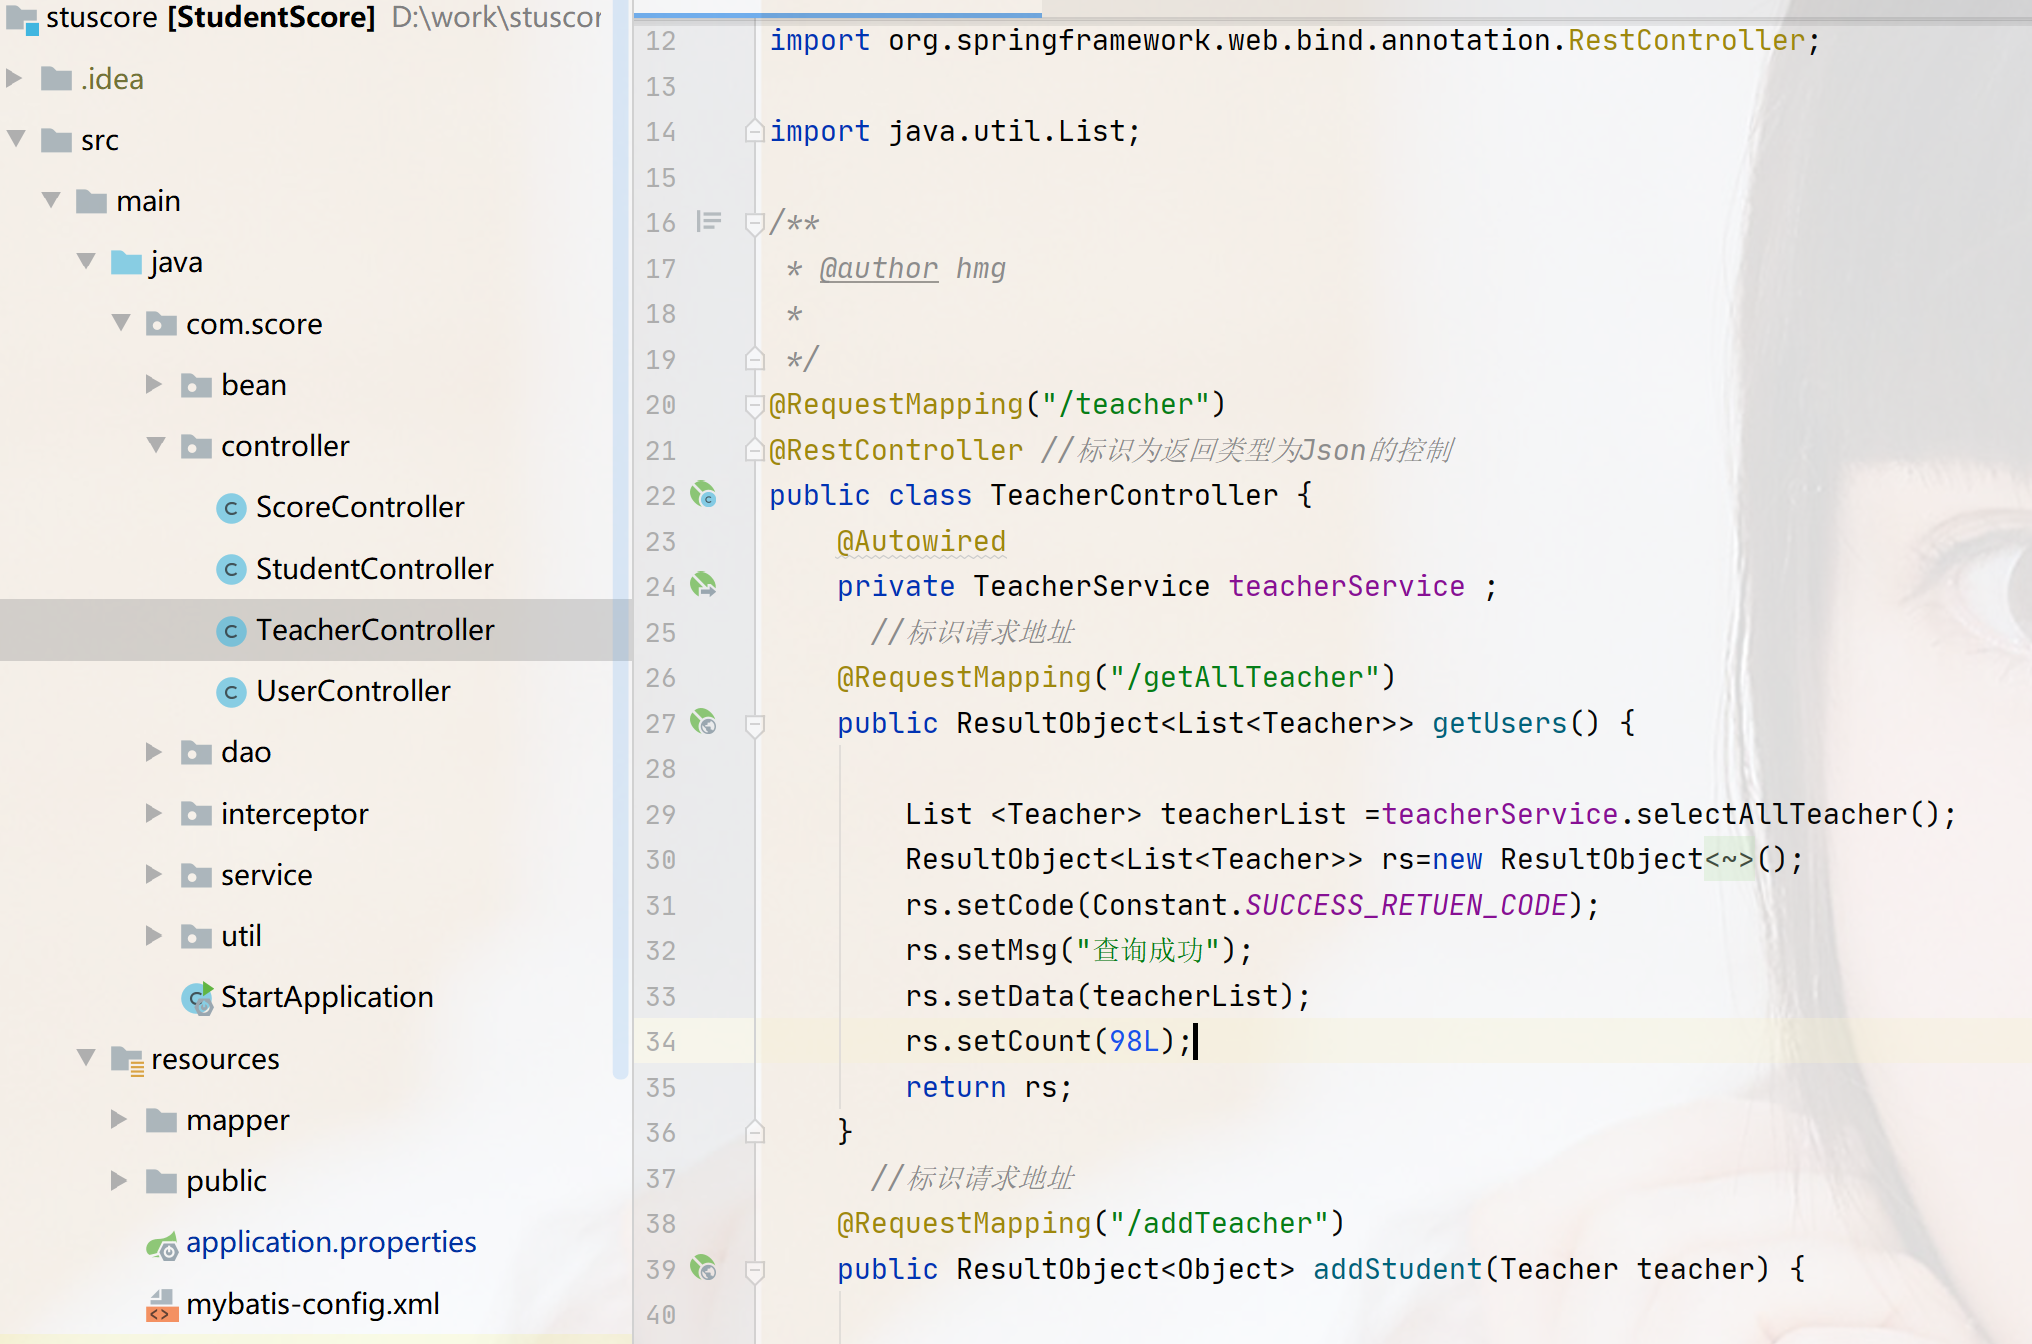The height and width of the screenshot is (1344, 2032).
Task: Click the autowired bean gutter icon on line 24
Action: (704, 585)
